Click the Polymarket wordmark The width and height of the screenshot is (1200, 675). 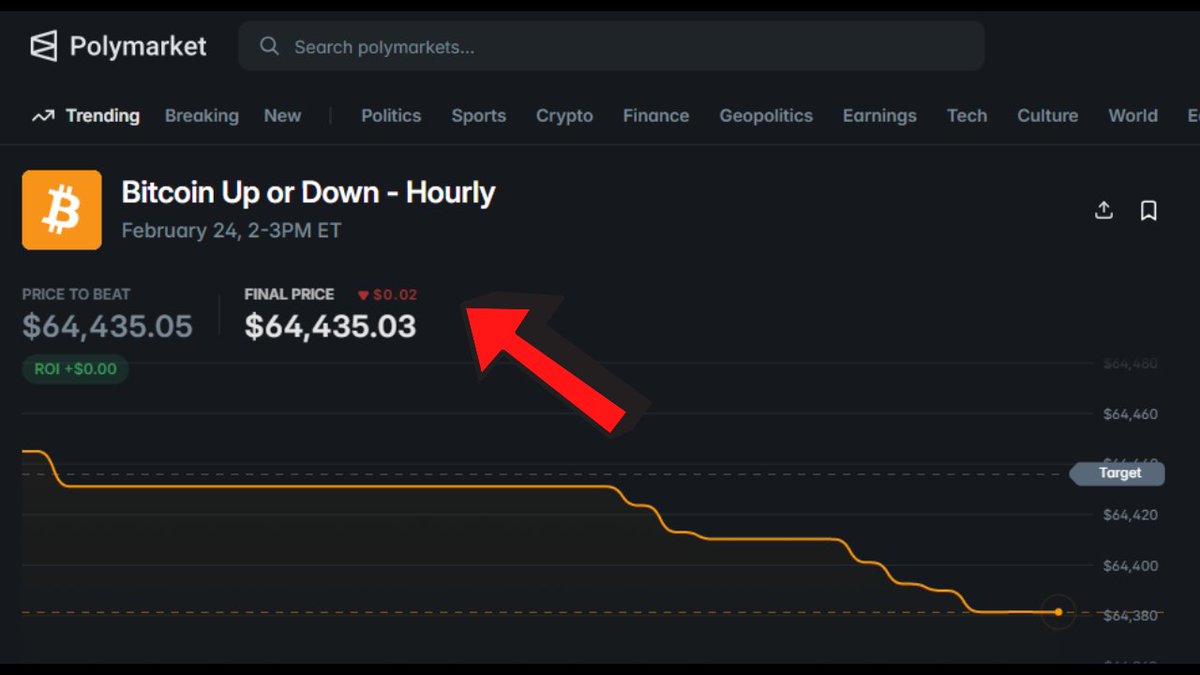[x=138, y=46]
